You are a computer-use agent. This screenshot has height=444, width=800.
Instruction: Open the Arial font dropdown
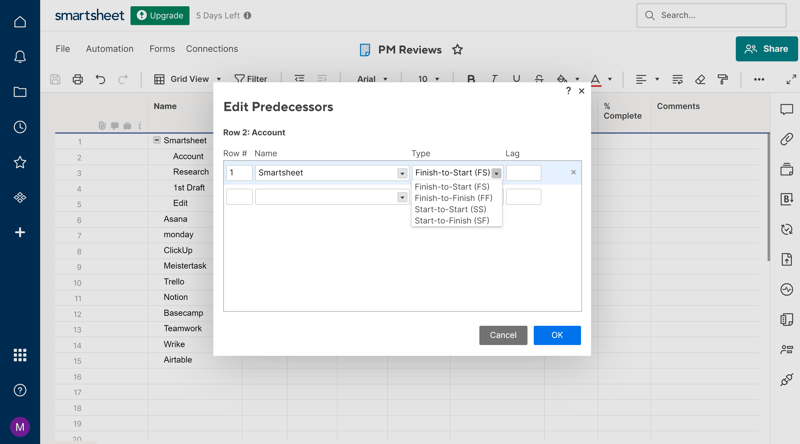(372, 79)
